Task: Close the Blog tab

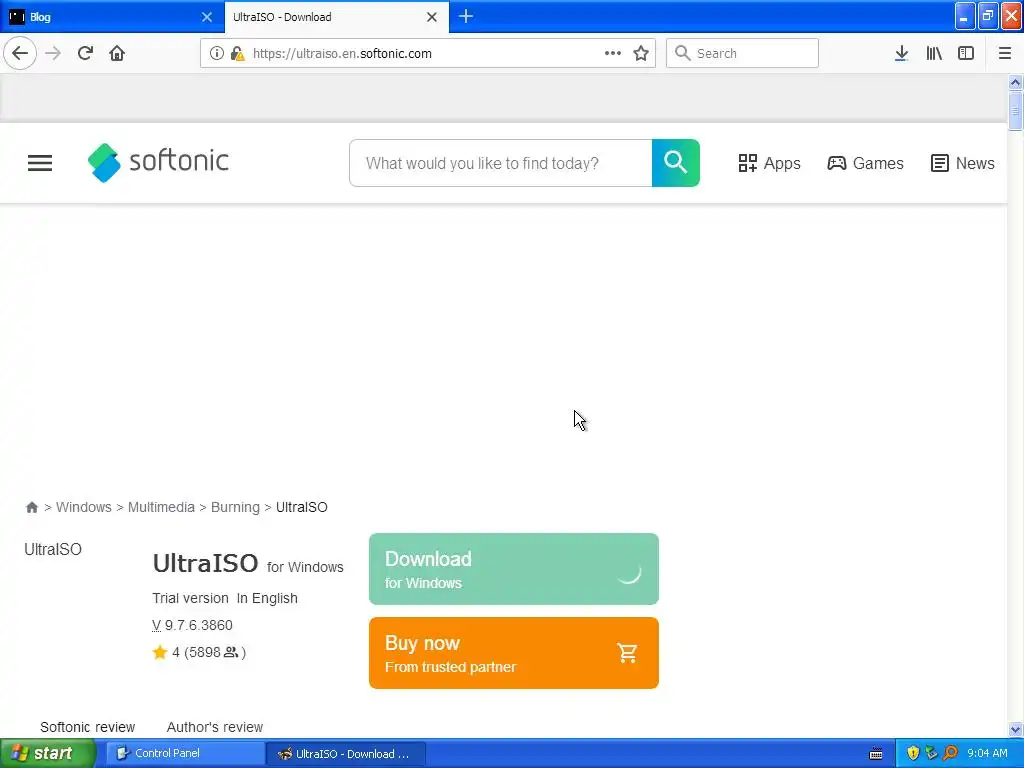Action: click(206, 17)
